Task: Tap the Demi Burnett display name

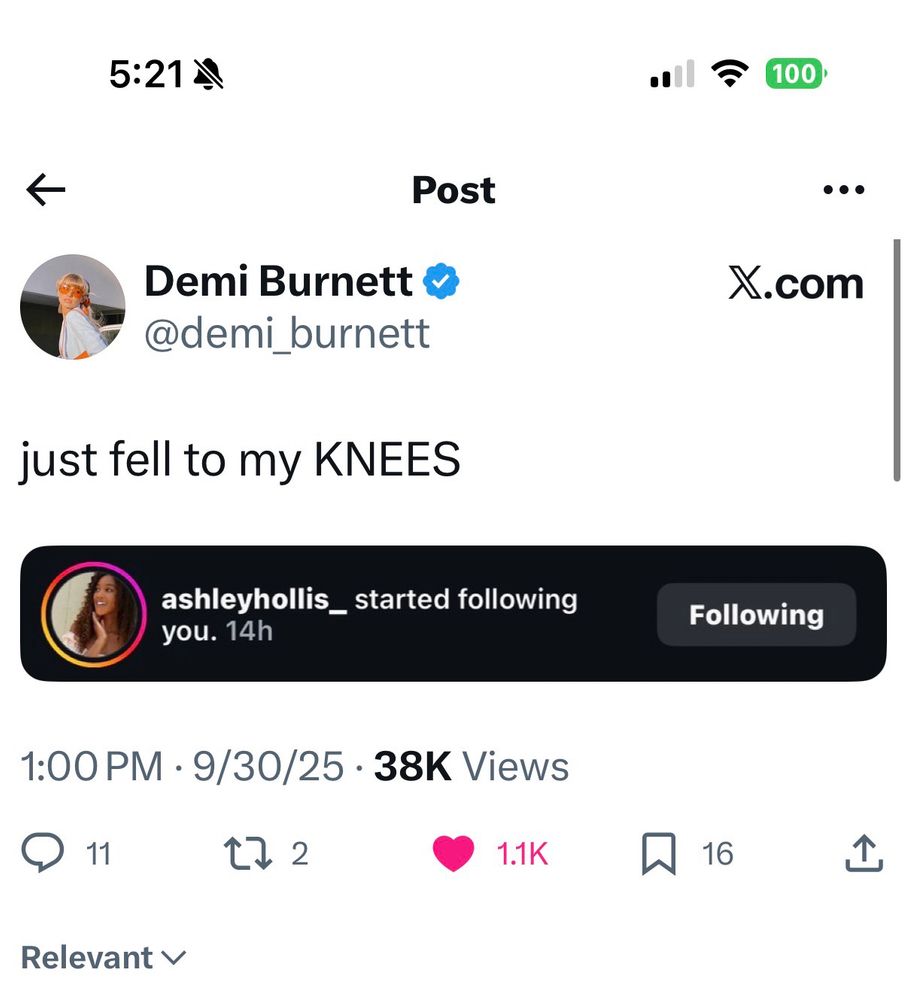Action: [x=278, y=282]
